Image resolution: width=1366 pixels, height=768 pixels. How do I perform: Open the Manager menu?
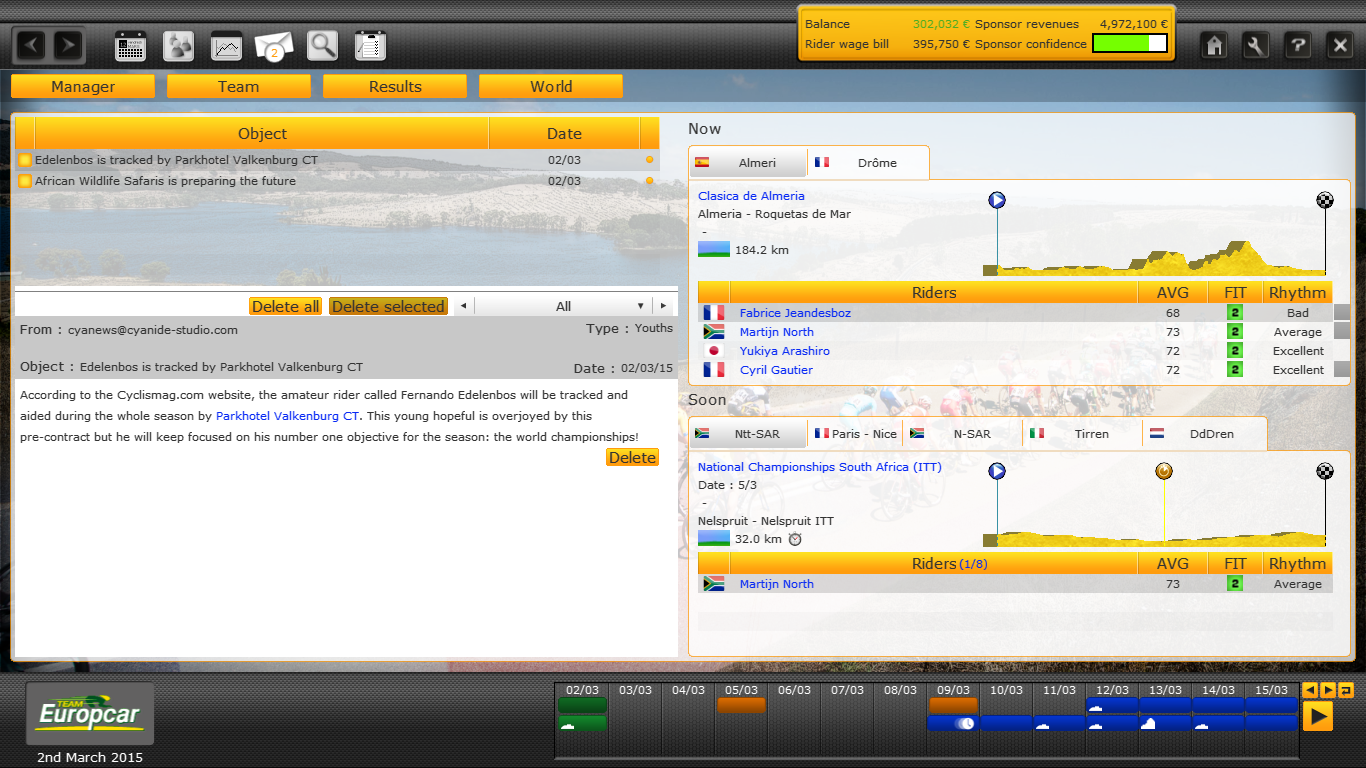coord(83,87)
